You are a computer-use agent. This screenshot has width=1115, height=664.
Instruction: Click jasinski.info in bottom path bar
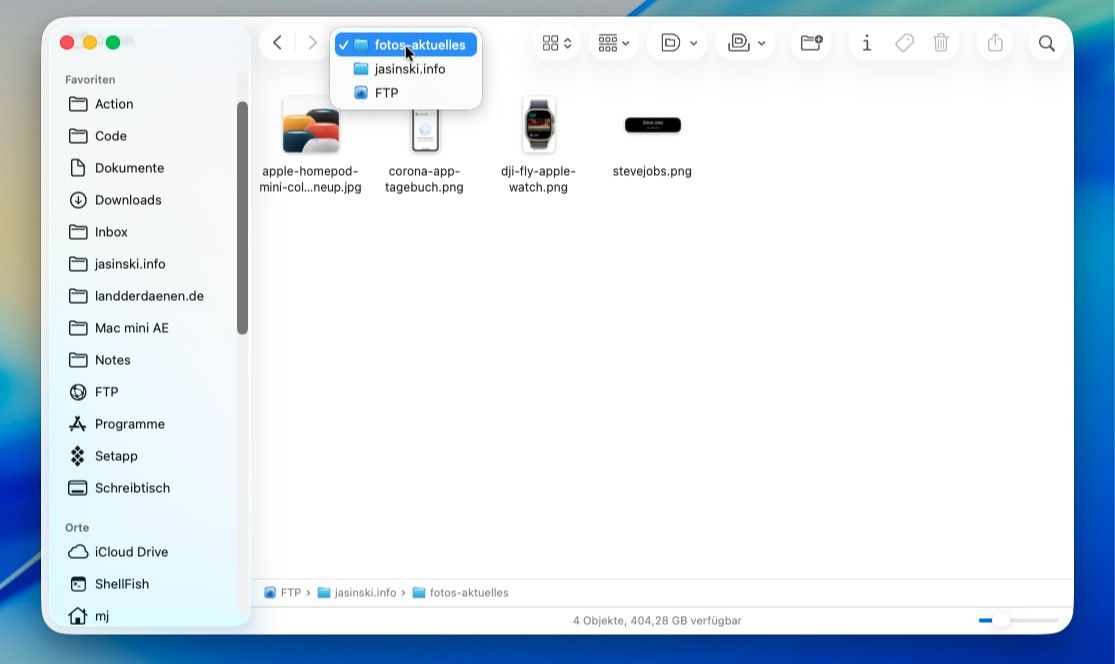(364, 593)
